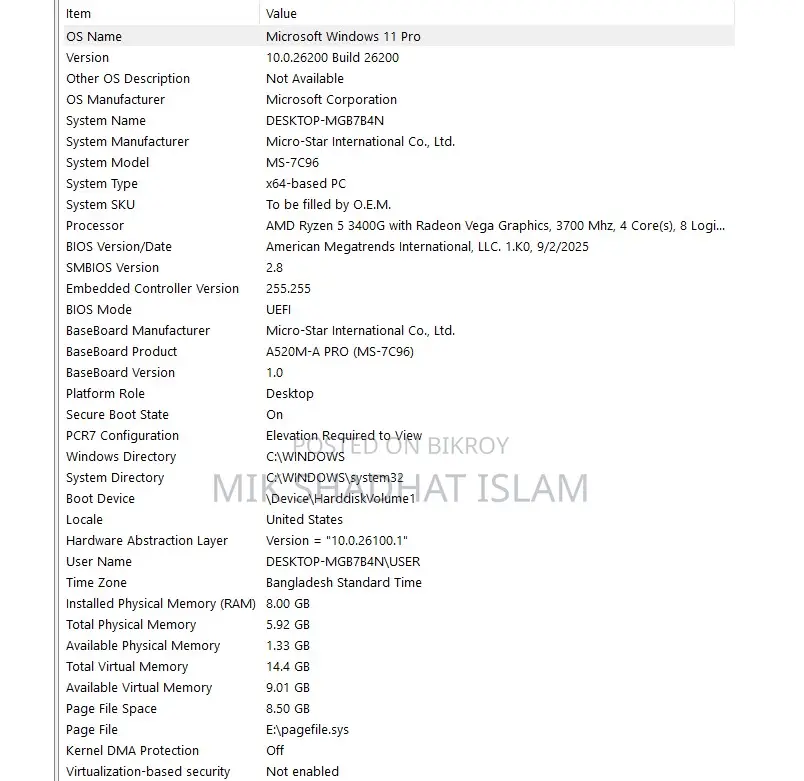Select the Available Virtual Memory row
Viewport: 804px width, 781px height.
pyautogui.click(x=399, y=688)
